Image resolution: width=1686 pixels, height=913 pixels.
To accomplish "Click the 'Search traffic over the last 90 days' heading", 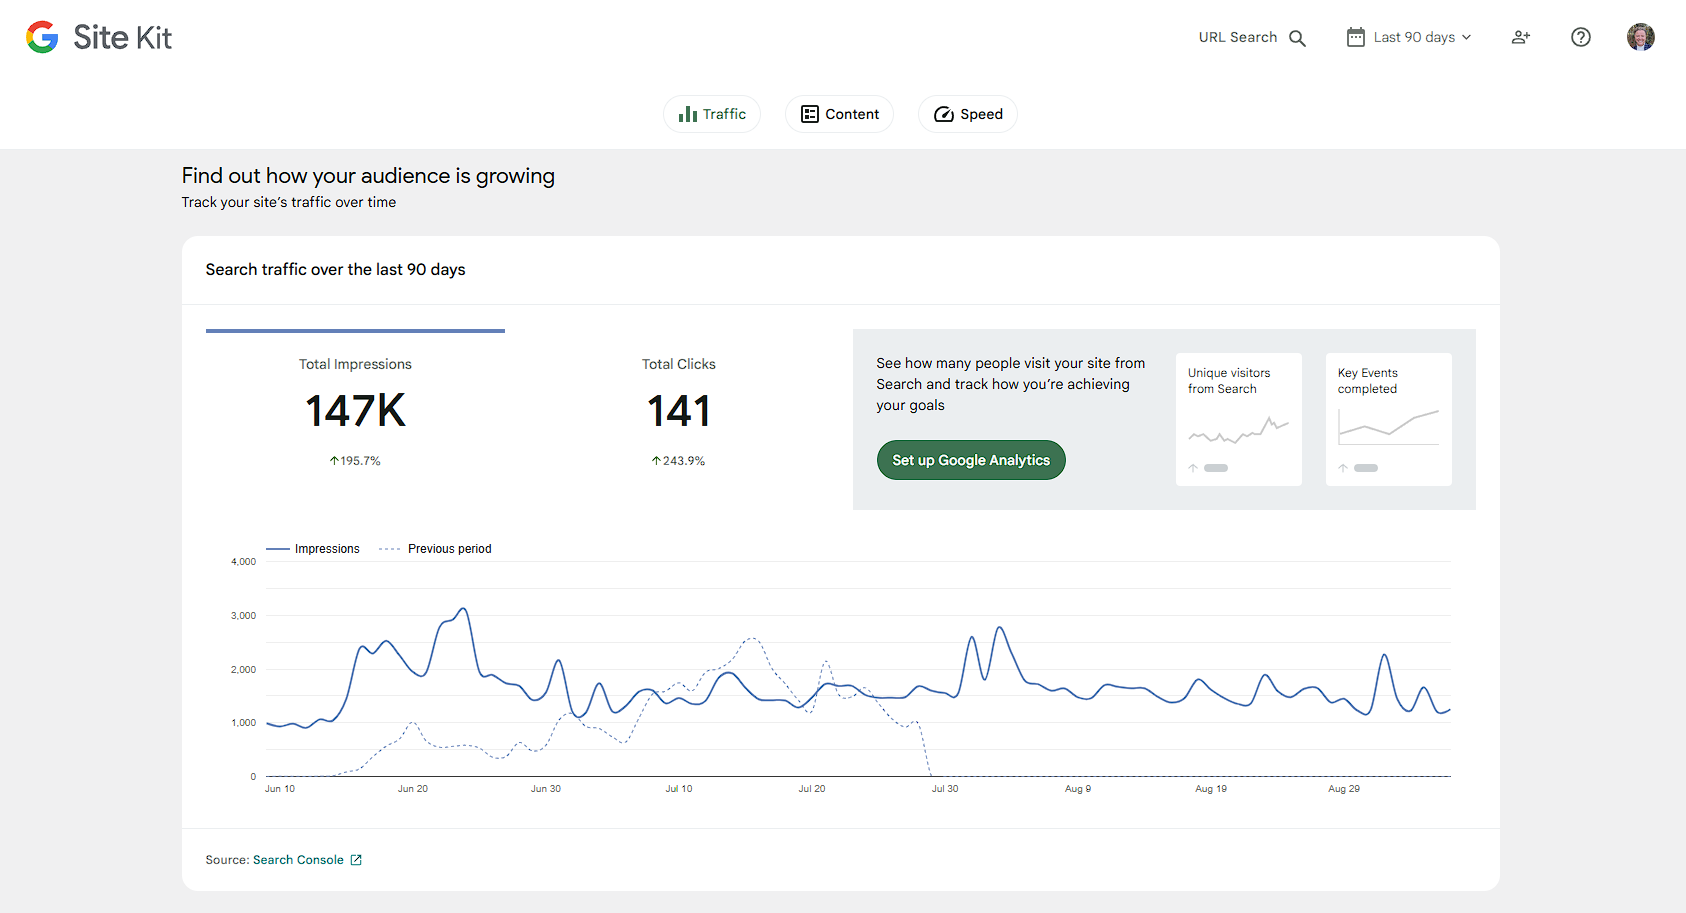I will coord(335,270).
